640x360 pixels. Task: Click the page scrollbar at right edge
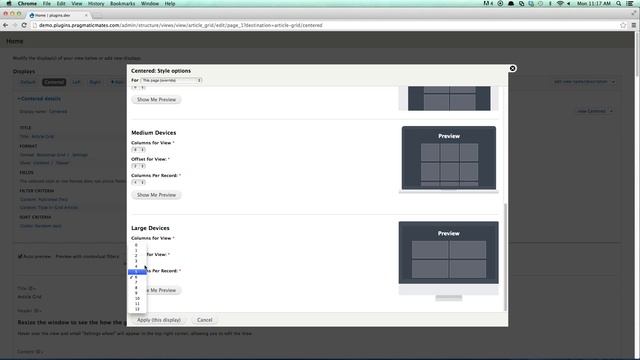tap(637, 53)
